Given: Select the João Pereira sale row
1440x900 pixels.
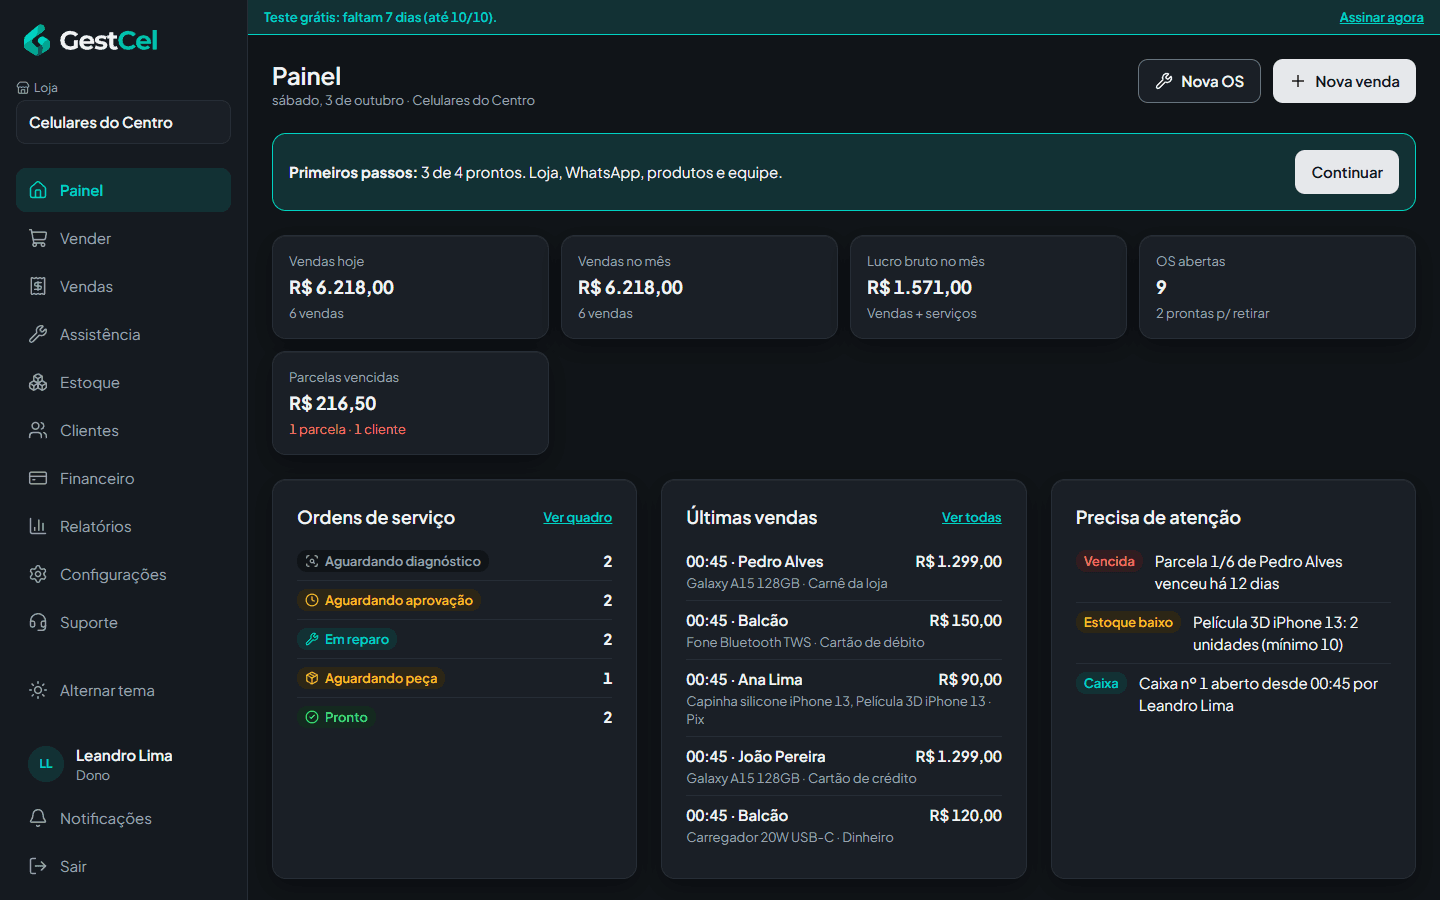Looking at the screenshot, I should (x=844, y=766).
